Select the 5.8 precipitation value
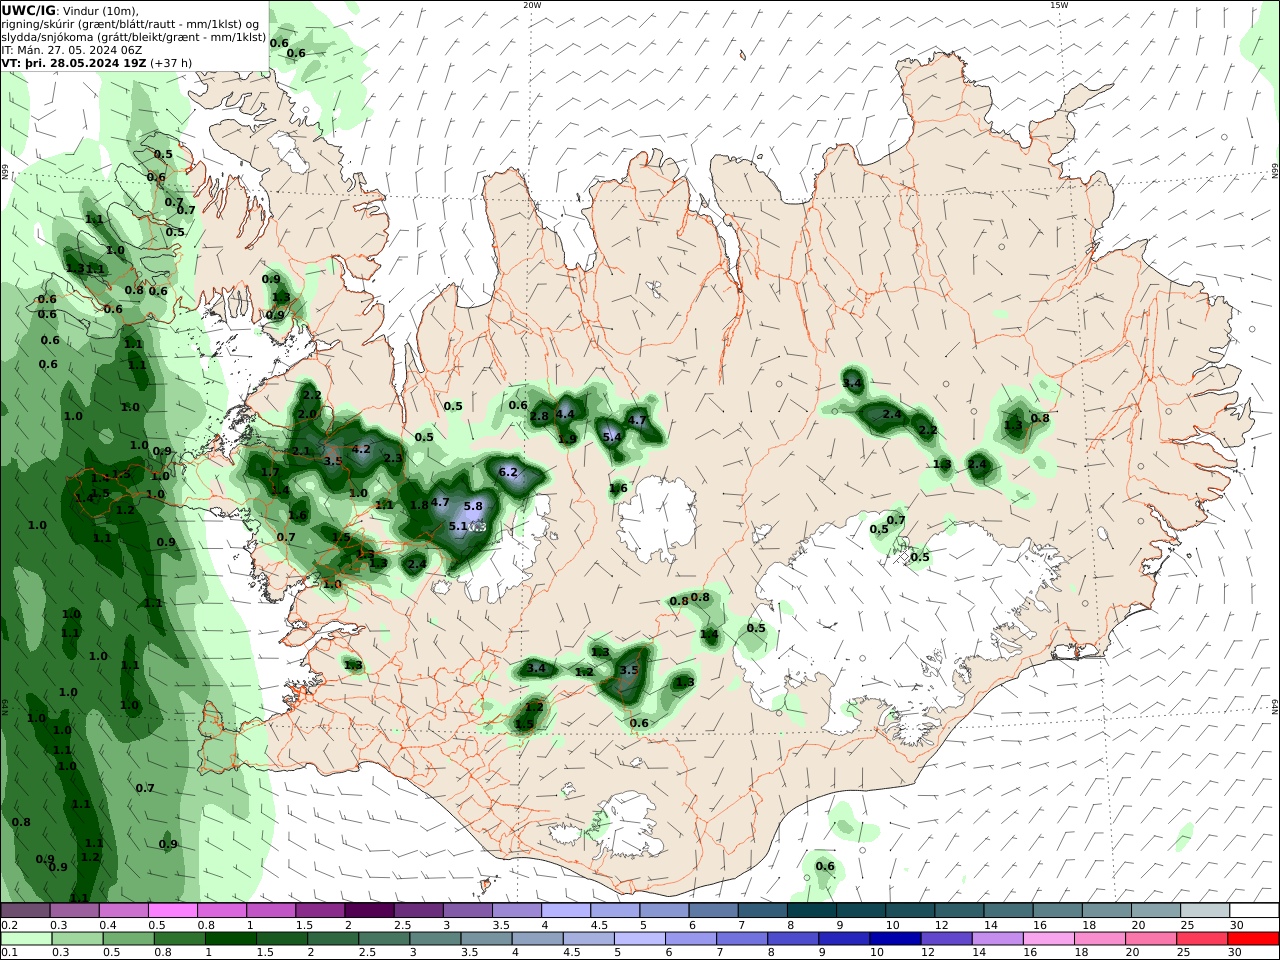Screen dimensions: 1280x960 pos(473,506)
